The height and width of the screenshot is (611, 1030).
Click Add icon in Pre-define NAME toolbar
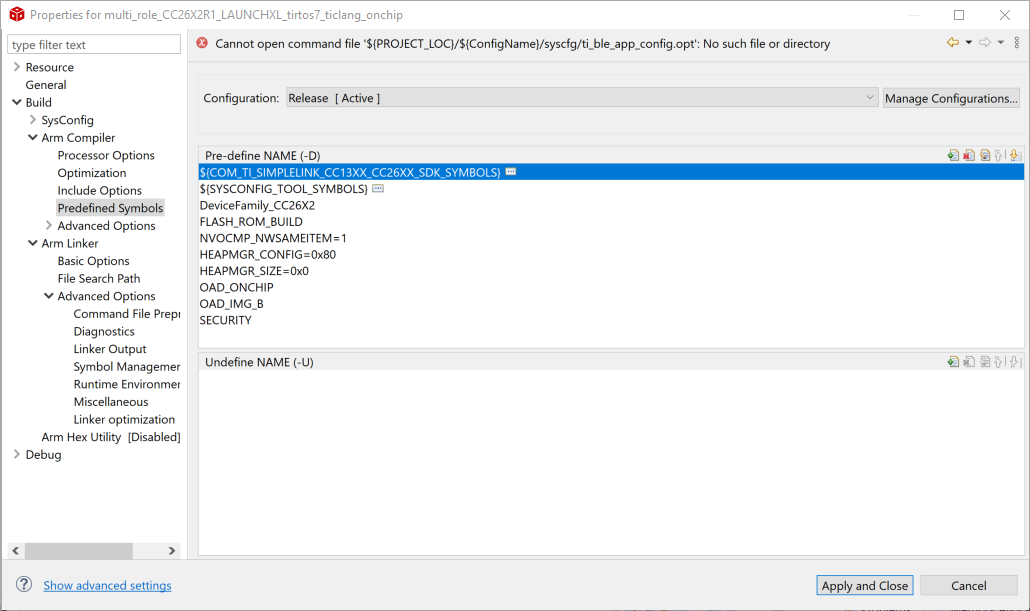coord(954,155)
